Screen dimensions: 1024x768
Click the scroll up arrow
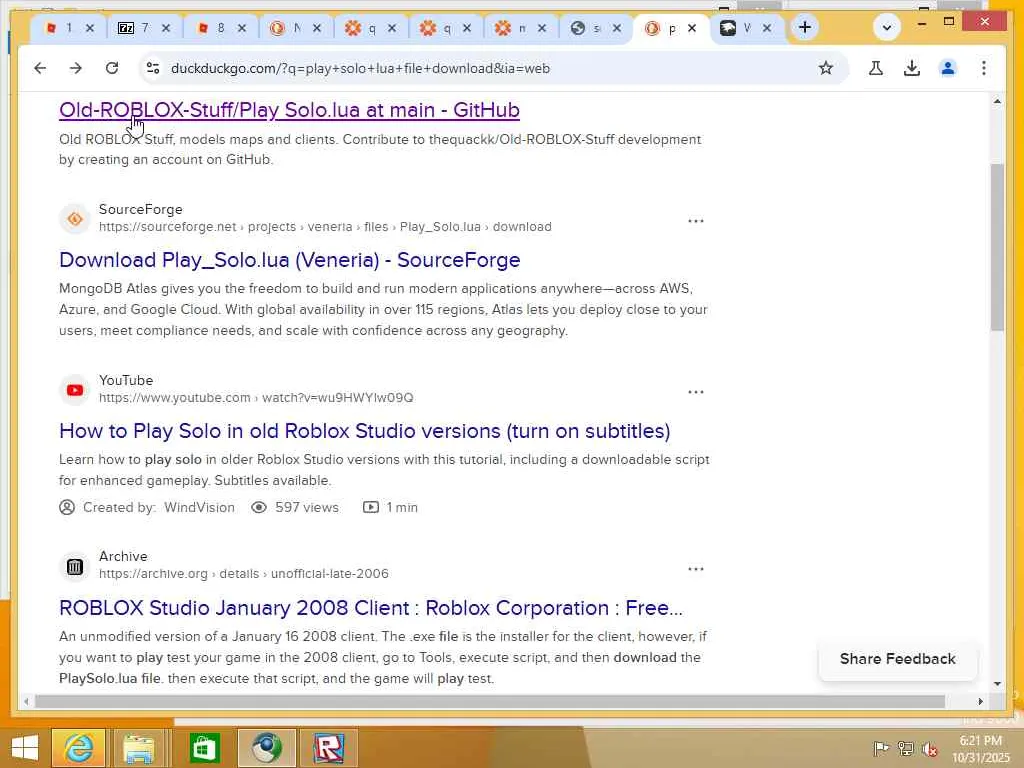tap(997, 101)
